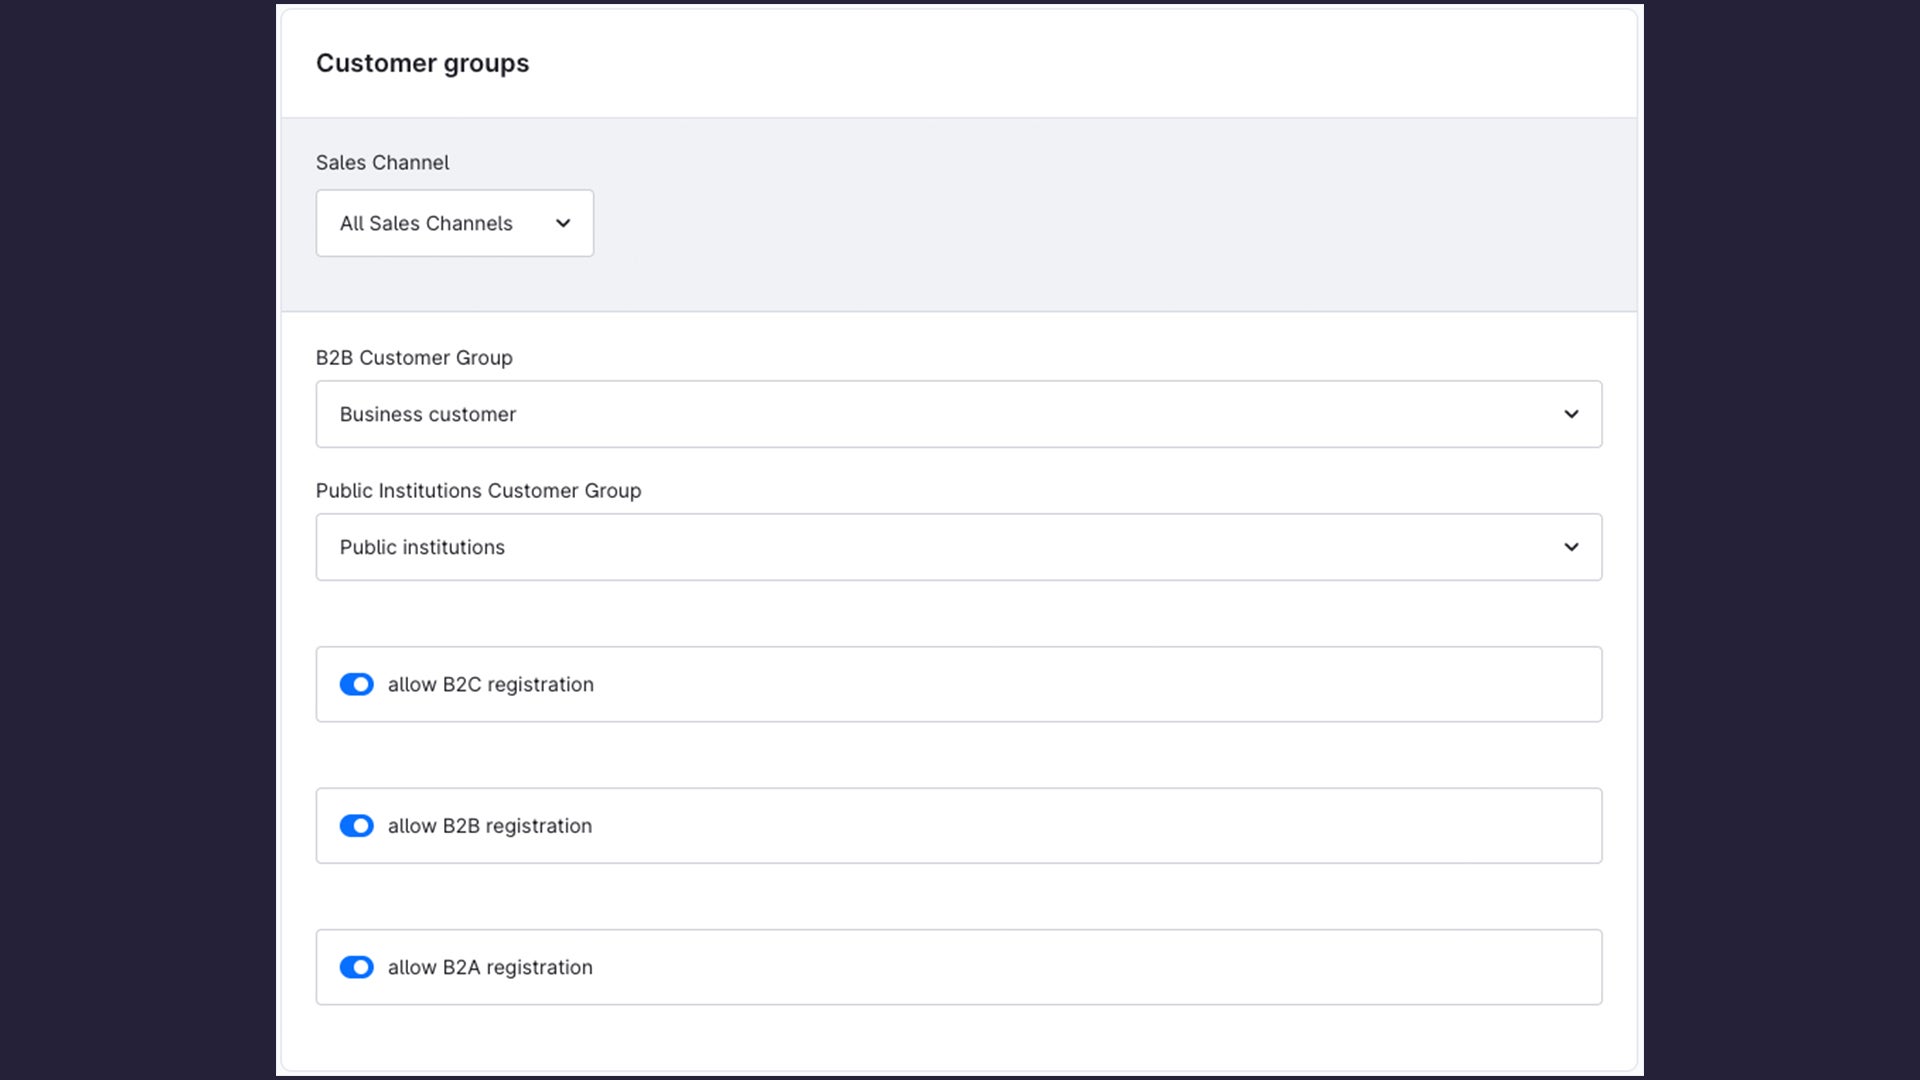Click chevron arrow in Business customer field
The height and width of the screenshot is (1080, 1920).
point(1571,414)
